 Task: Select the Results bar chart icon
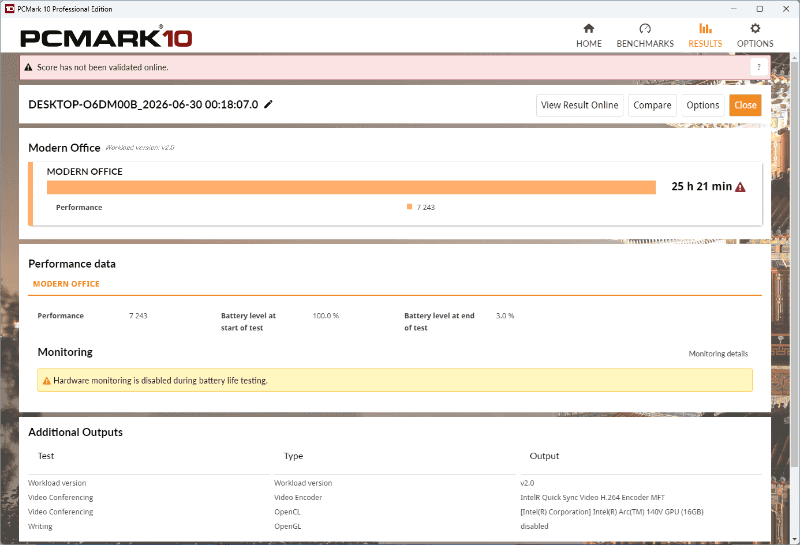(705, 29)
